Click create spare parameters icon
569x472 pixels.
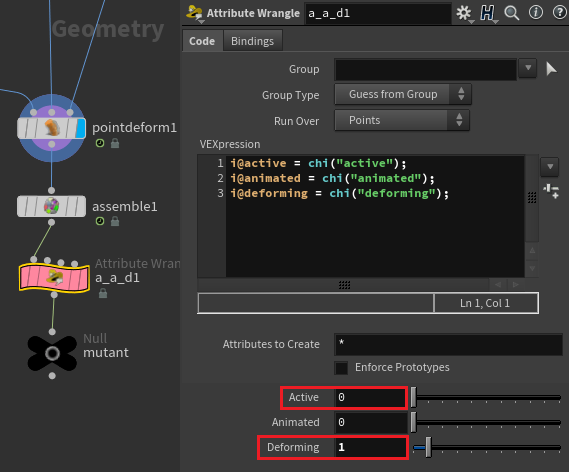pos(551,191)
